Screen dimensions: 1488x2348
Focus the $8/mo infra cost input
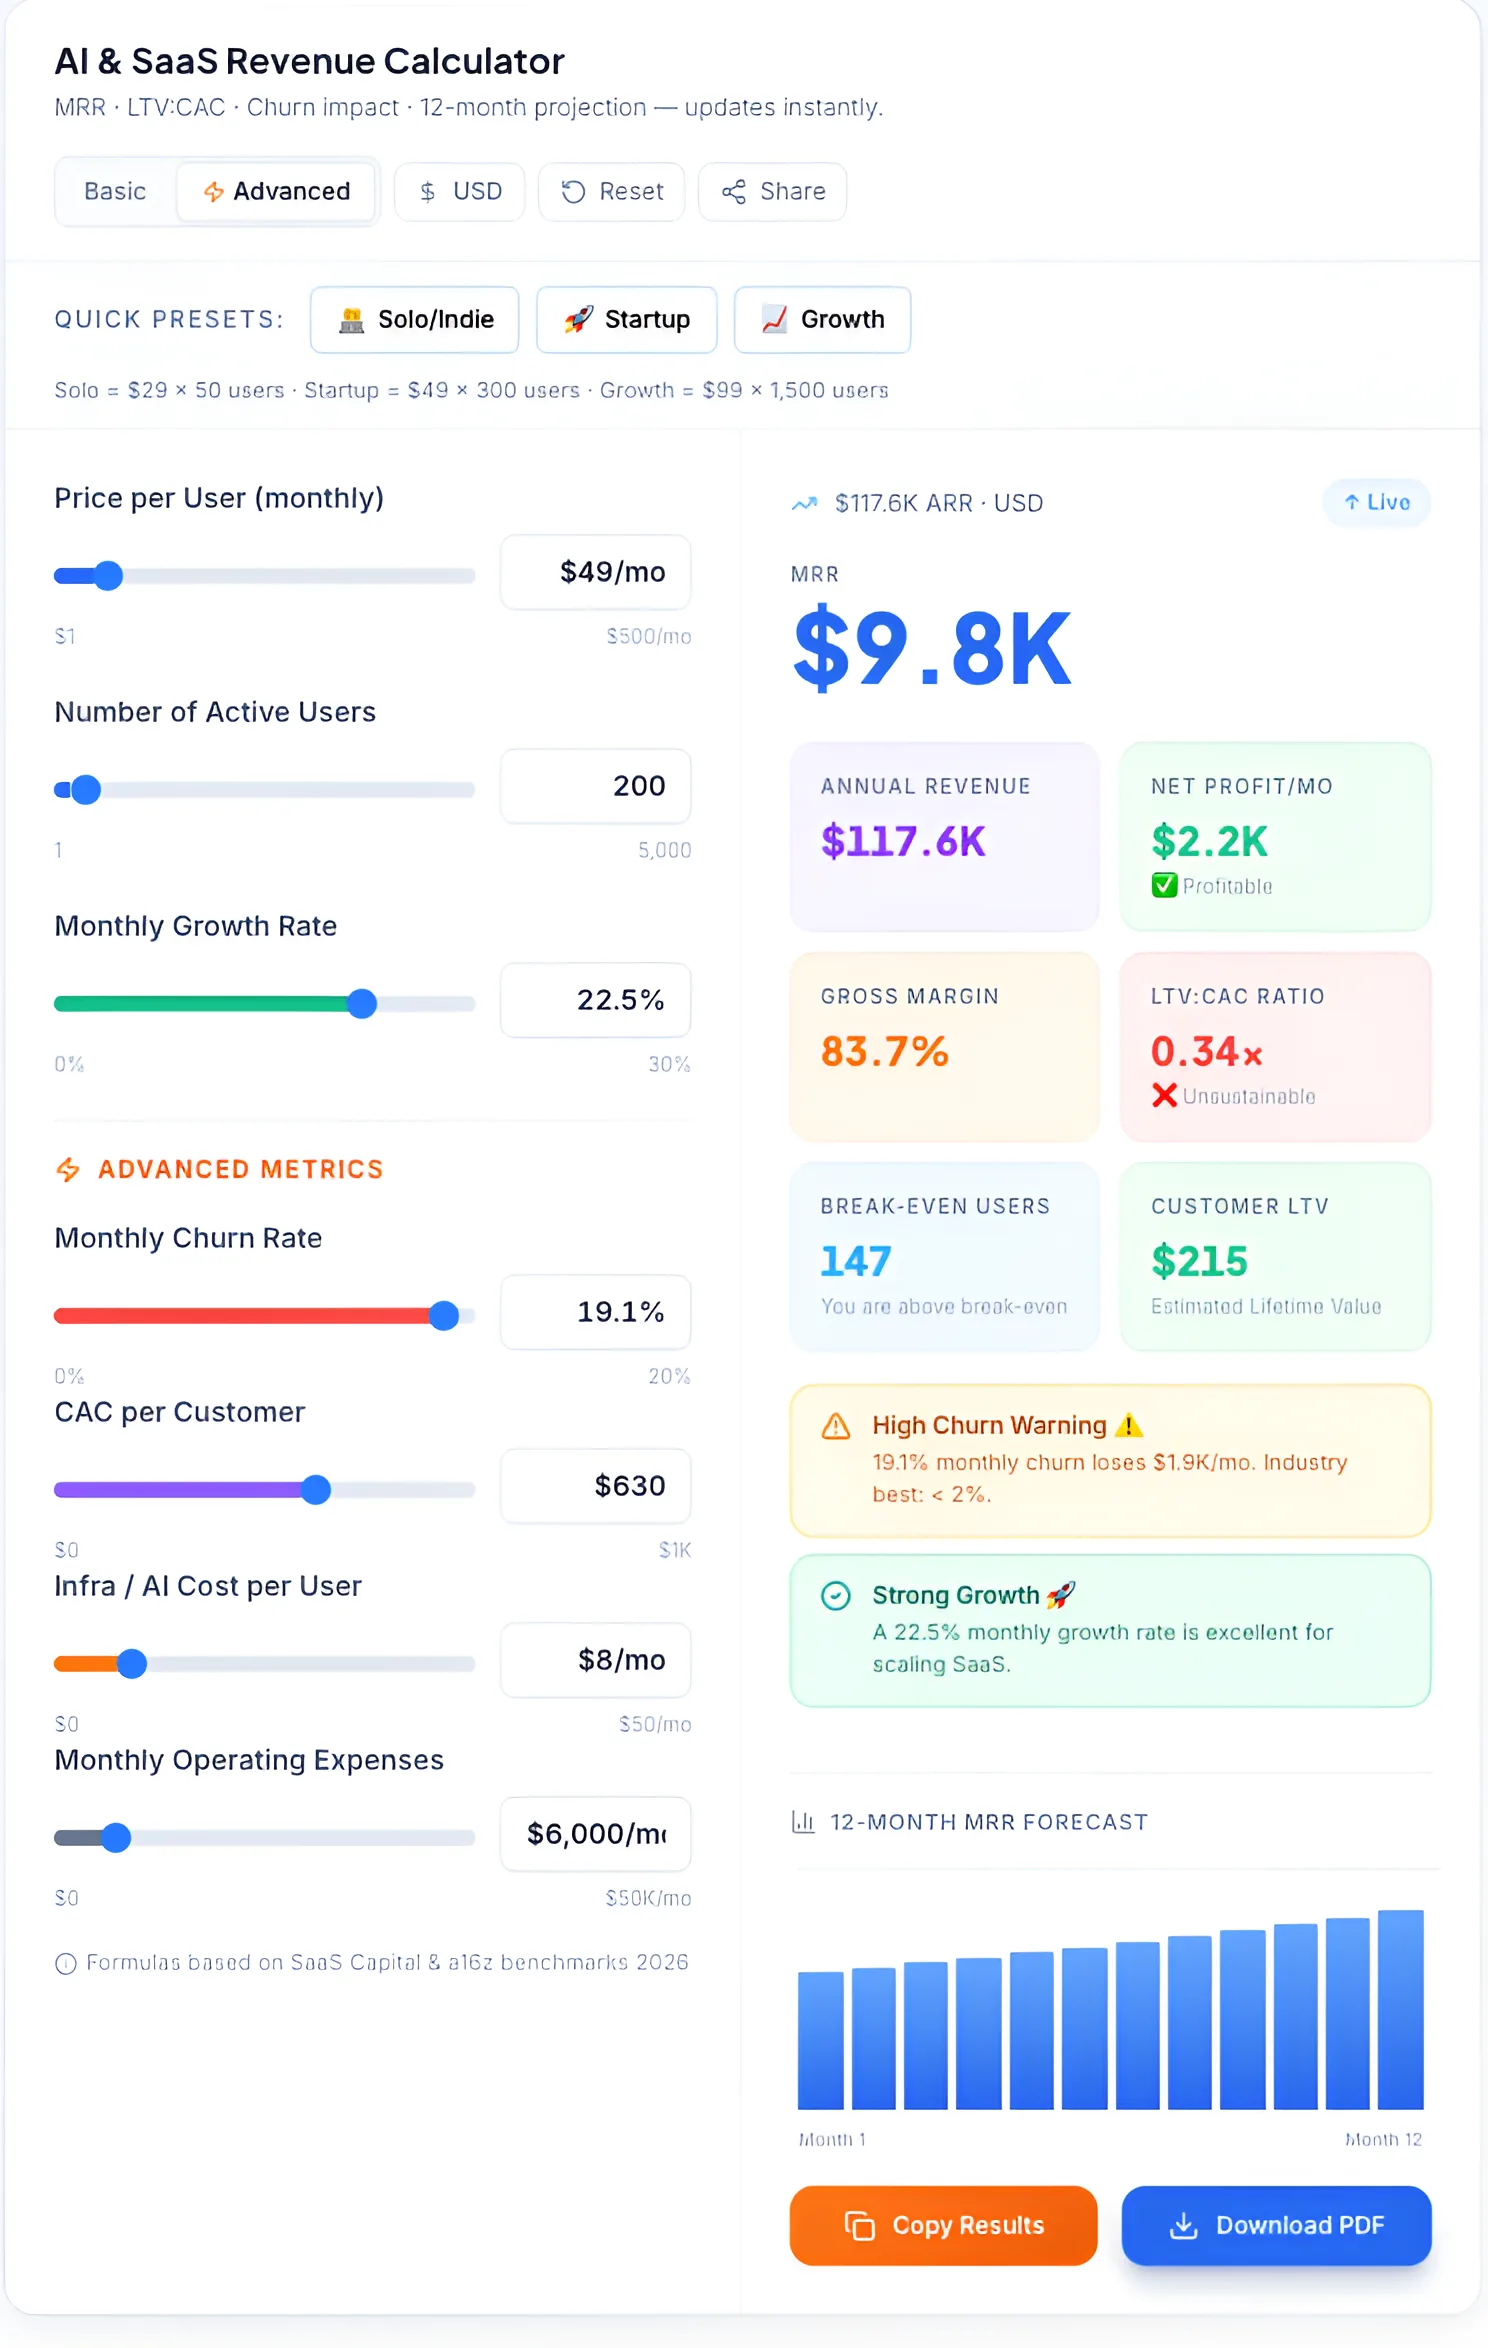pos(596,1660)
